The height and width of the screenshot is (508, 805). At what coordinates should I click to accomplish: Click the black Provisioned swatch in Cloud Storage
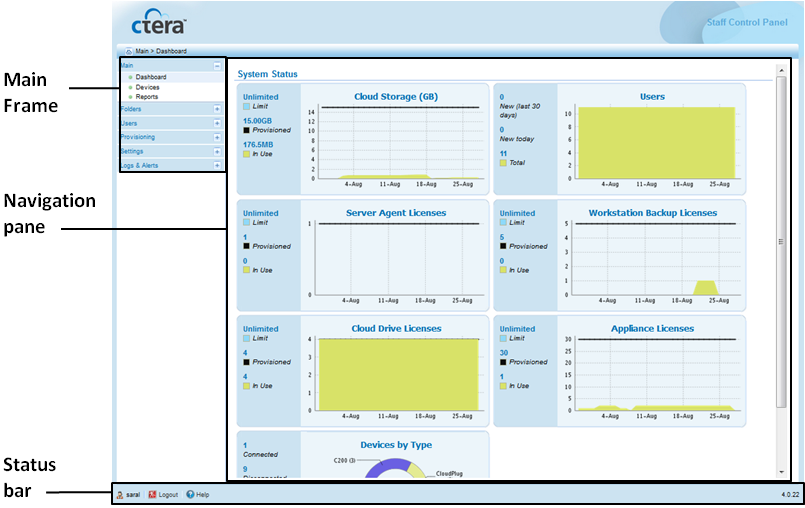[x=246, y=130]
